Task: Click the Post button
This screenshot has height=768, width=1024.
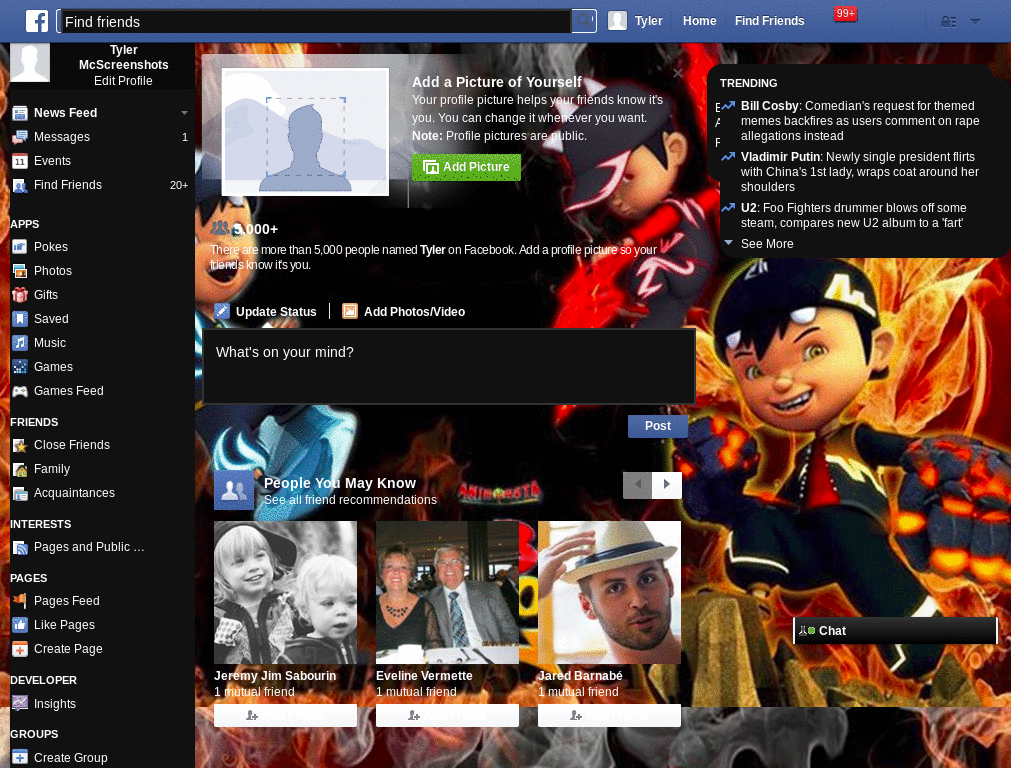Action: click(658, 426)
